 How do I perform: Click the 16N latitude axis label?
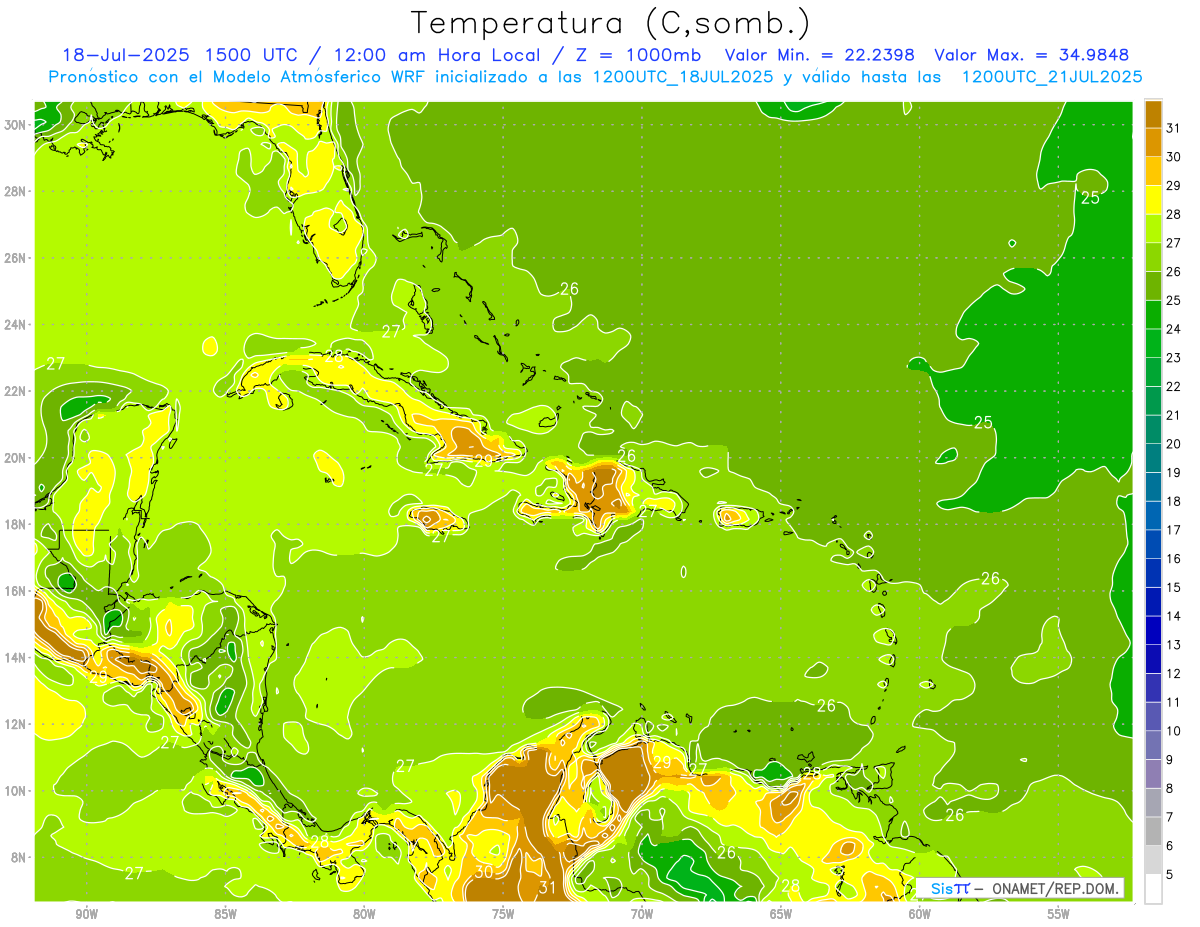coord(15,591)
